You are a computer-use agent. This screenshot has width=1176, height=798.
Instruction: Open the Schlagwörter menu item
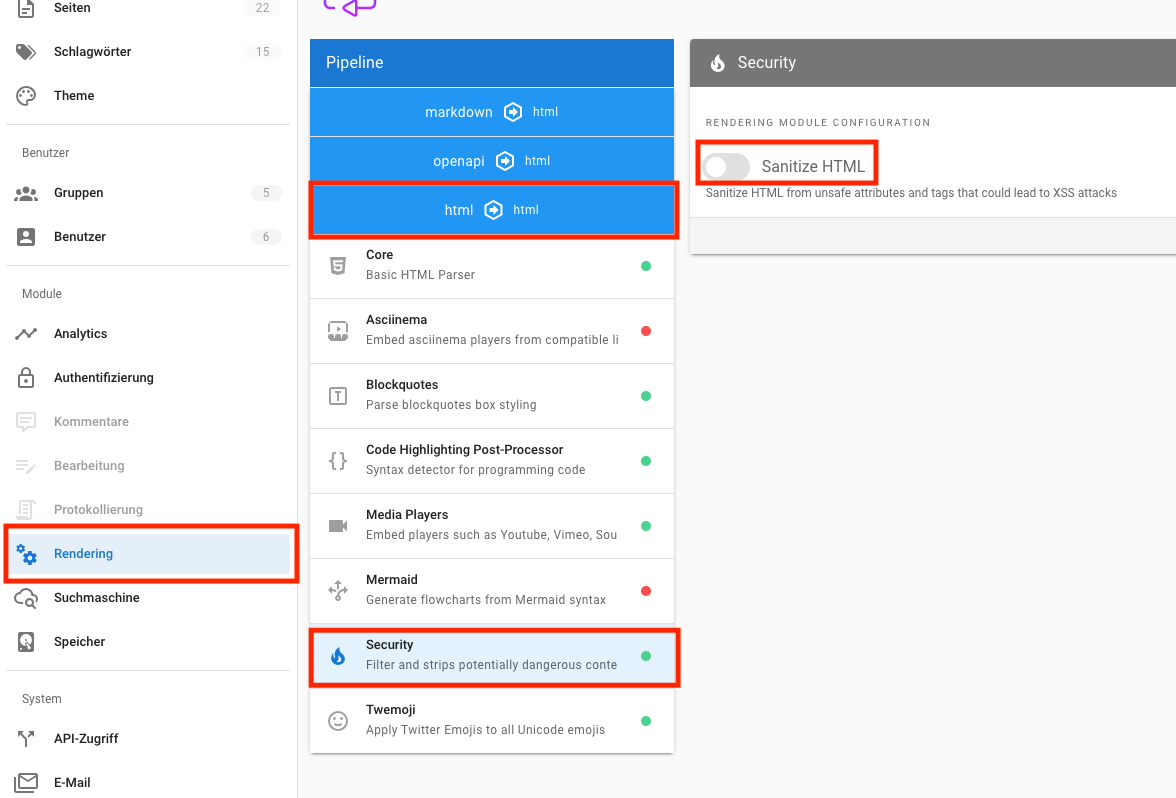pyautogui.click(x=148, y=52)
